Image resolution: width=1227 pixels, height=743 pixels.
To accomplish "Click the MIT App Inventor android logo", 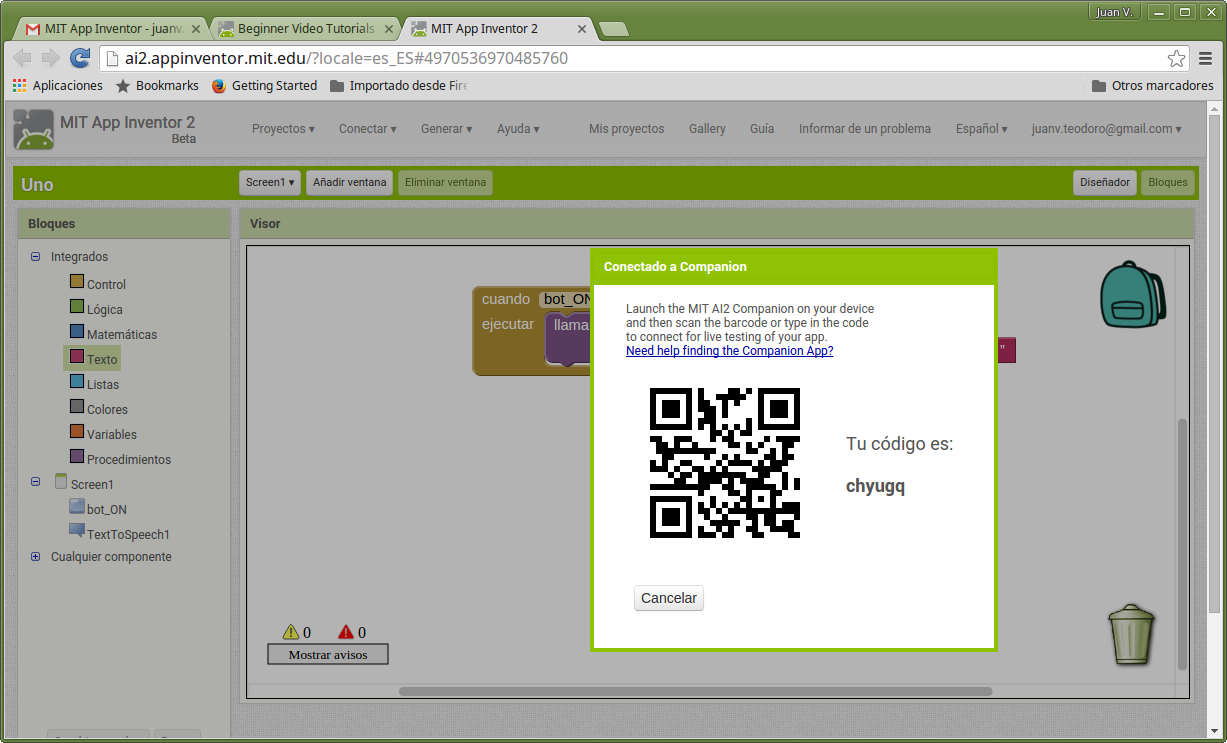I will [33, 130].
